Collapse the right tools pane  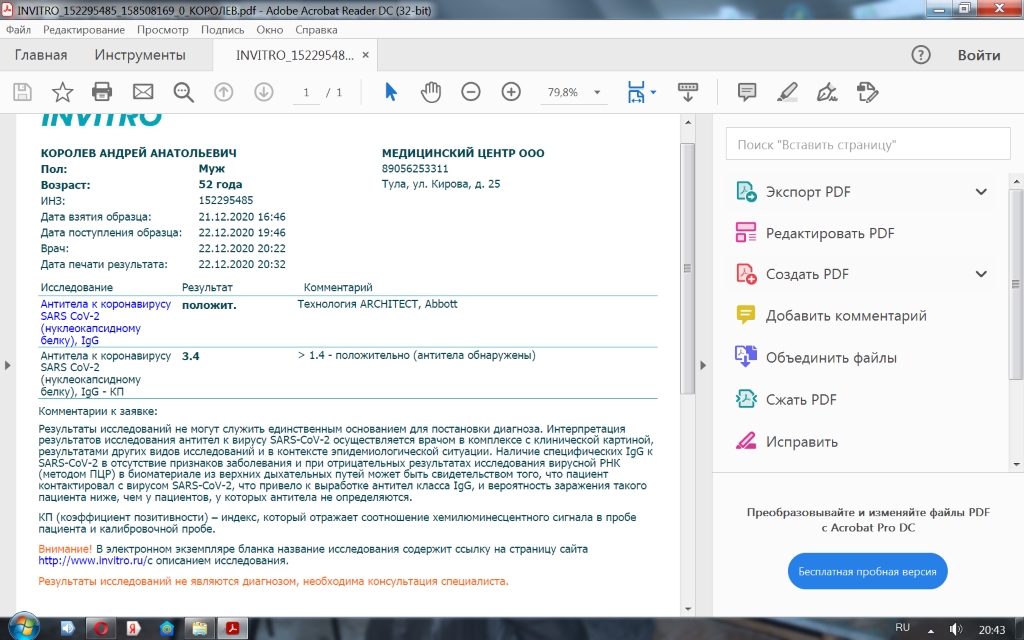(703, 365)
